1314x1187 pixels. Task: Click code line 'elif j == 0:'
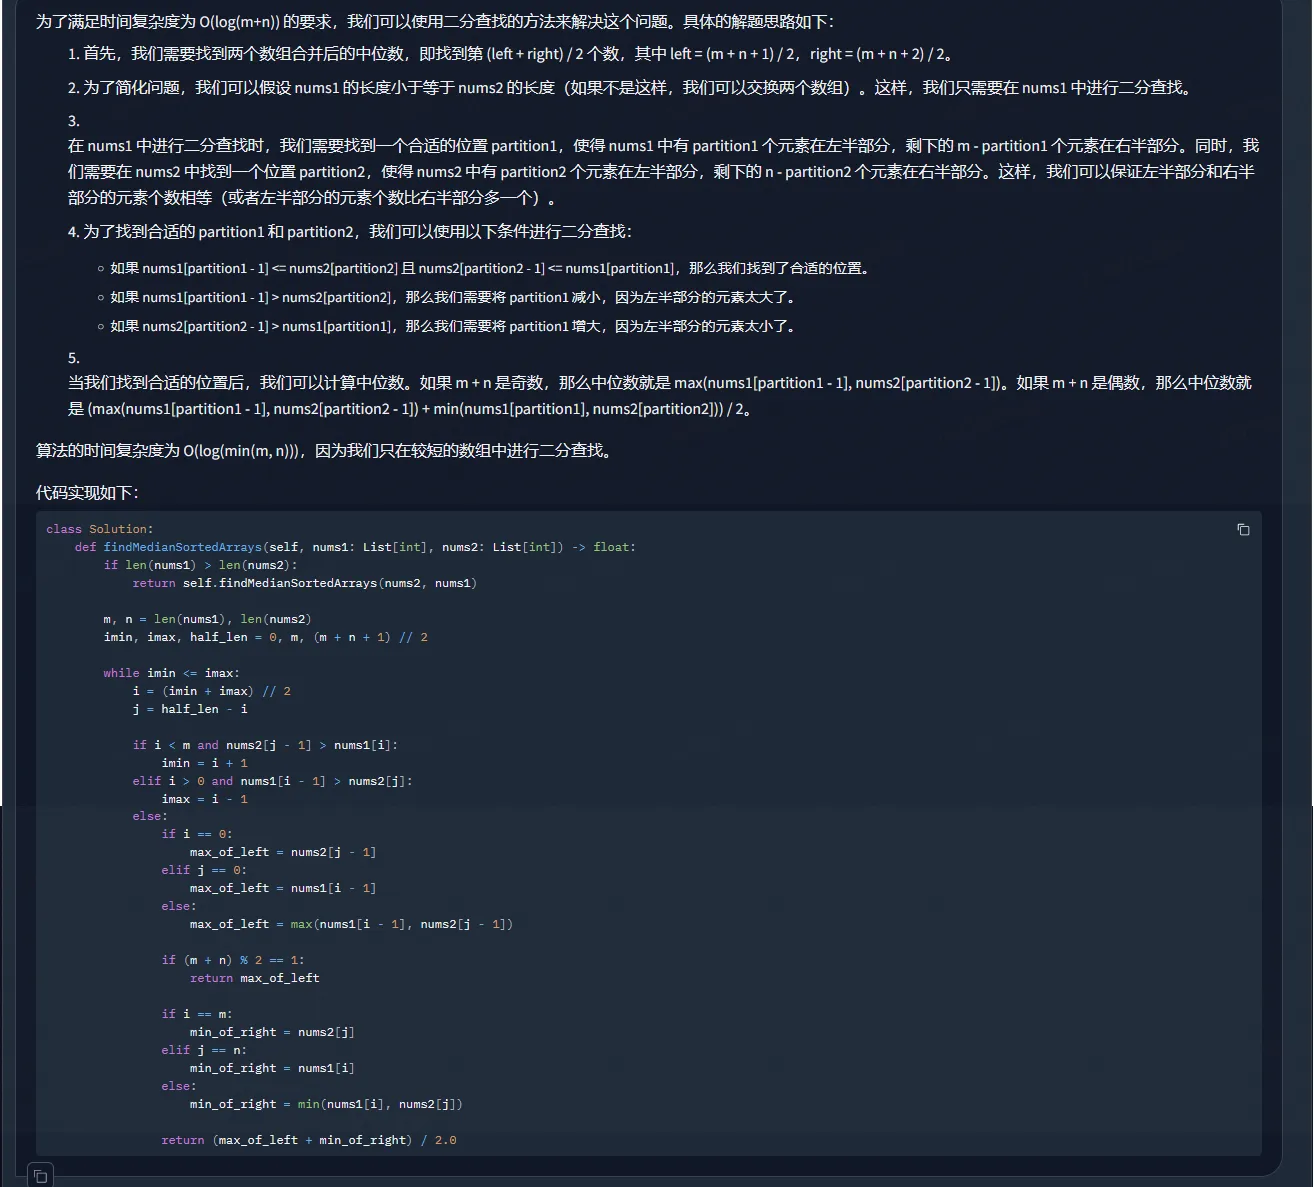[x=204, y=870]
